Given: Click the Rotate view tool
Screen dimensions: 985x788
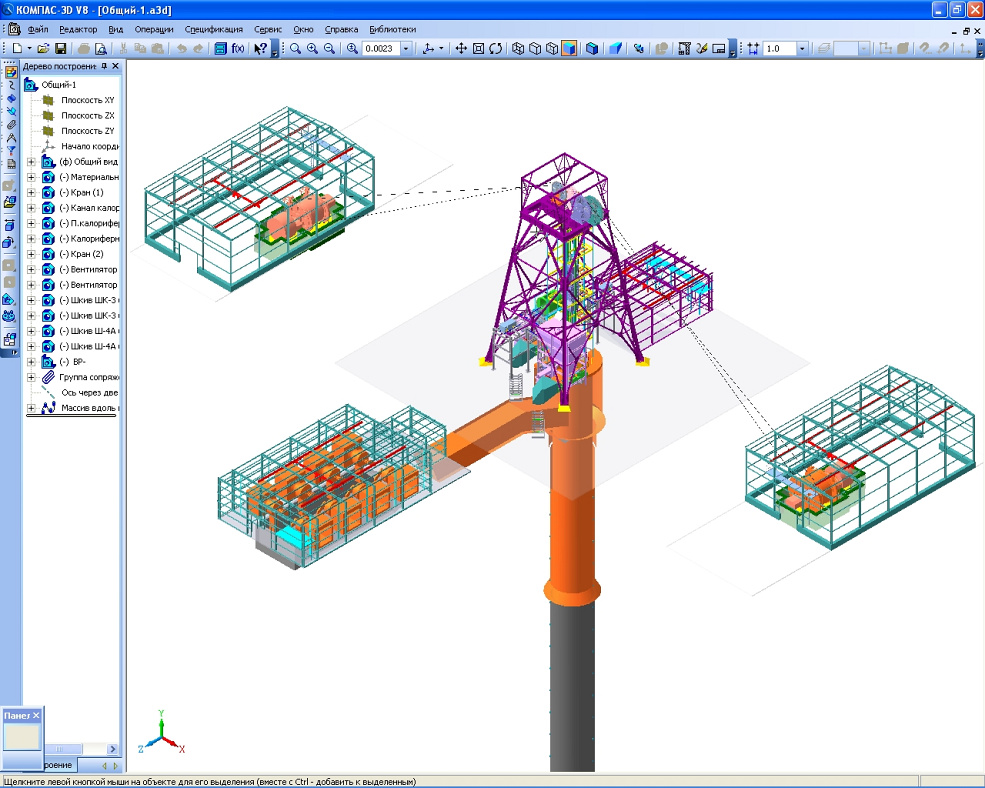Looking at the screenshot, I should click(x=495, y=48).
